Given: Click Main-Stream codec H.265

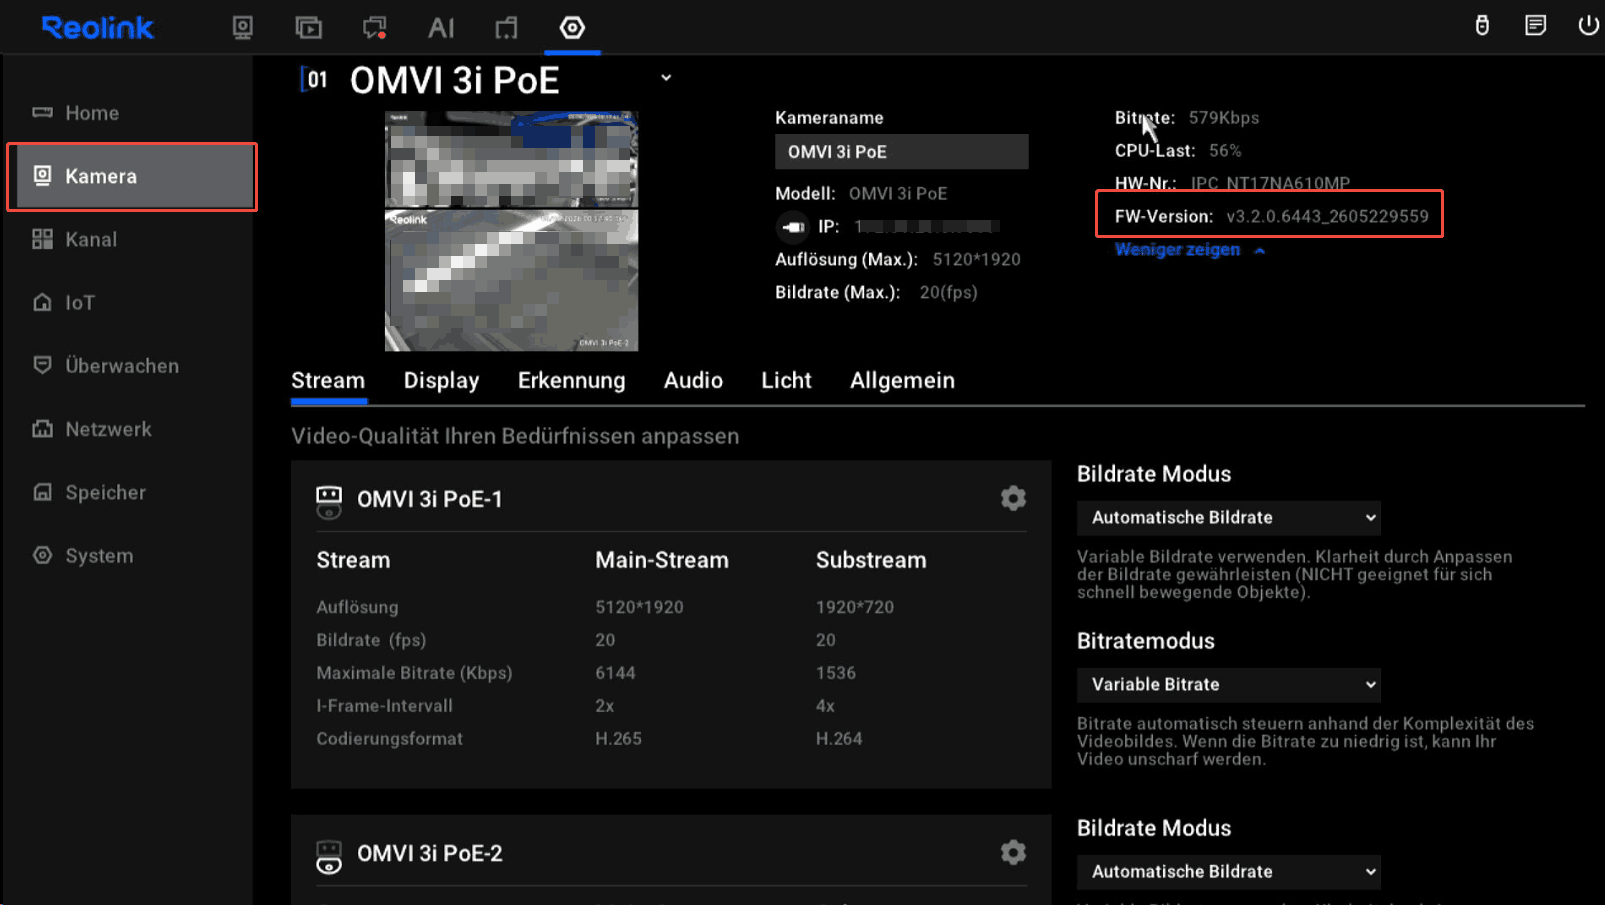Looking at the screenshot, I should point(618,739).
